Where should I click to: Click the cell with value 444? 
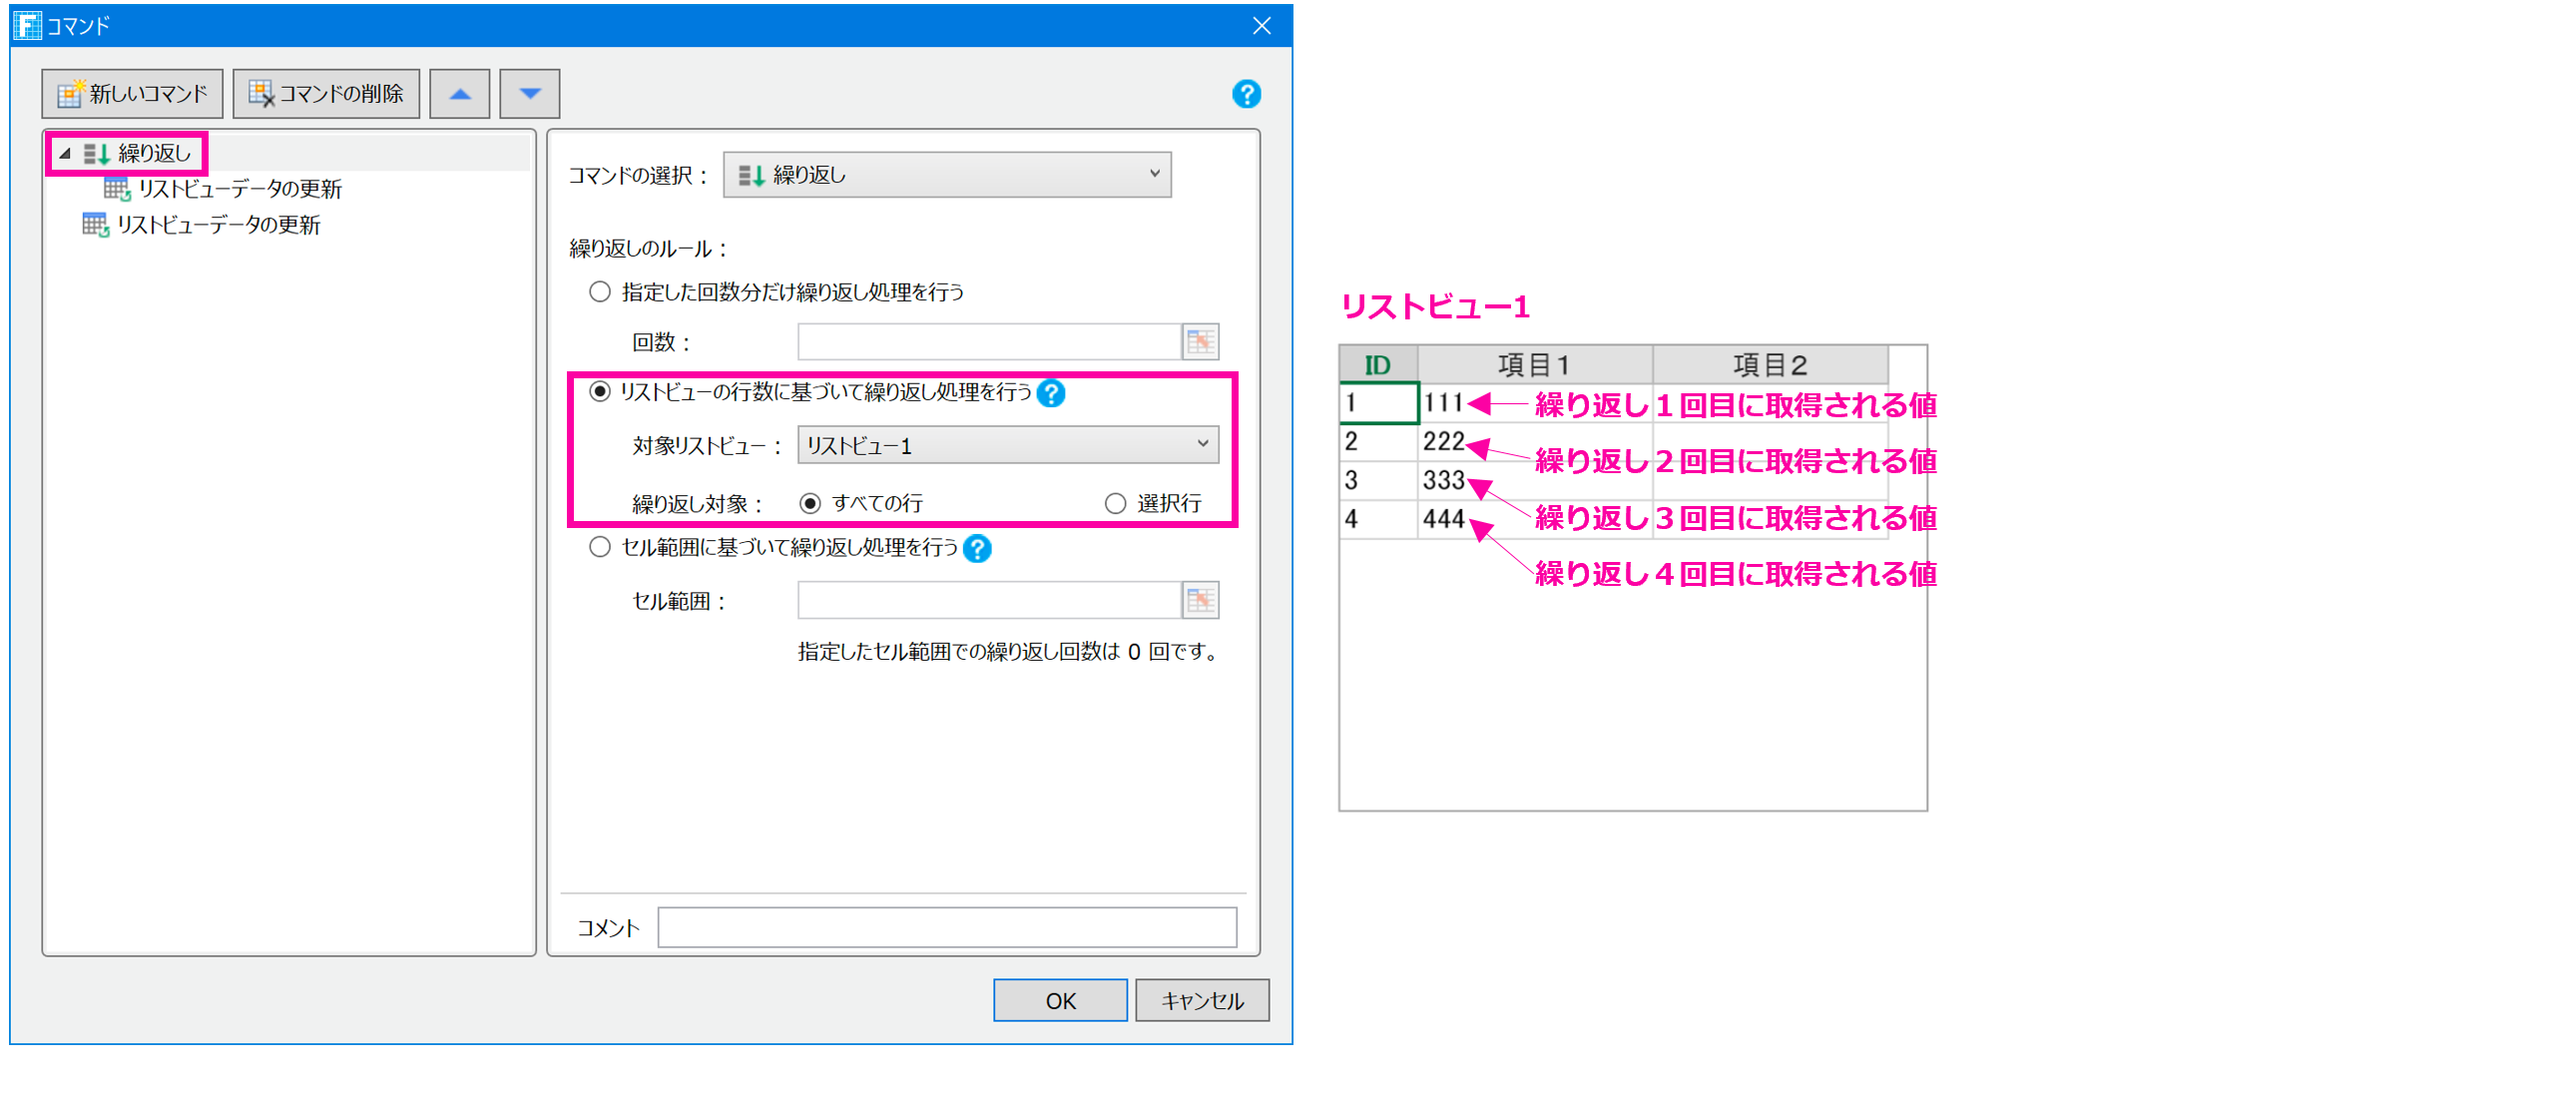click(1534, 519)
